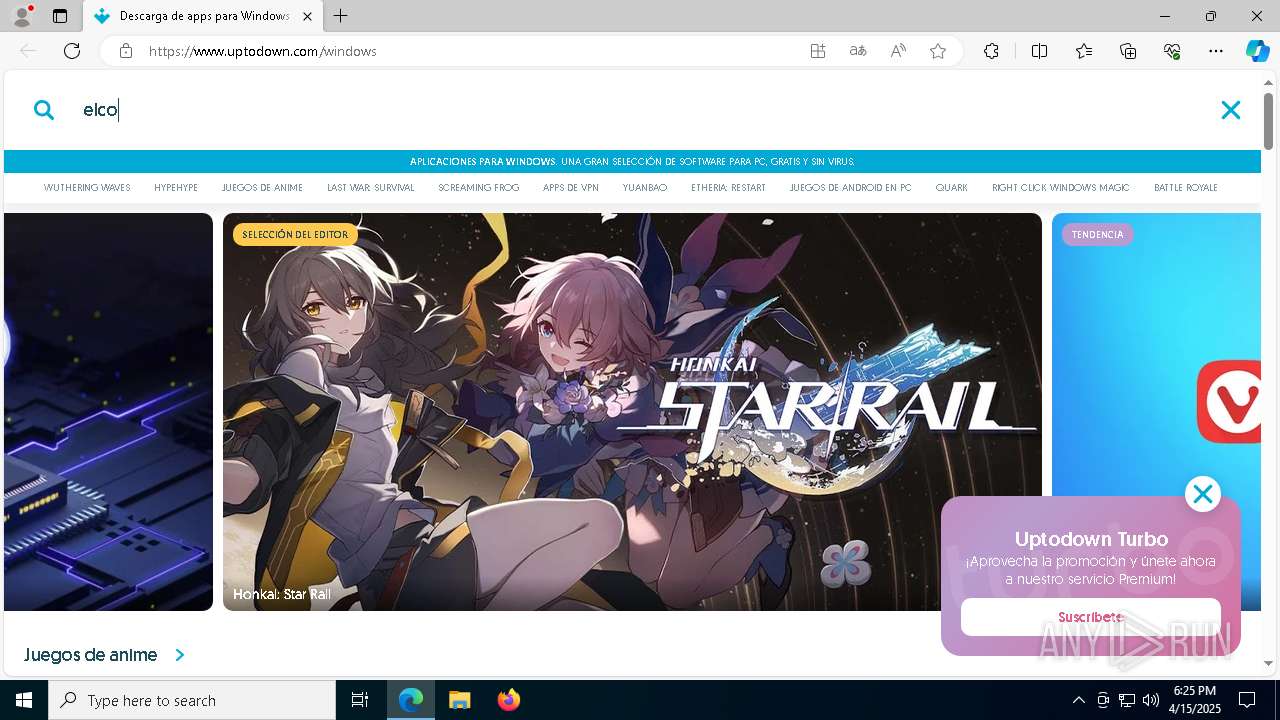1280x720 pixels.
Task: Open the Battle Royale link
Action: [1186, 188]
